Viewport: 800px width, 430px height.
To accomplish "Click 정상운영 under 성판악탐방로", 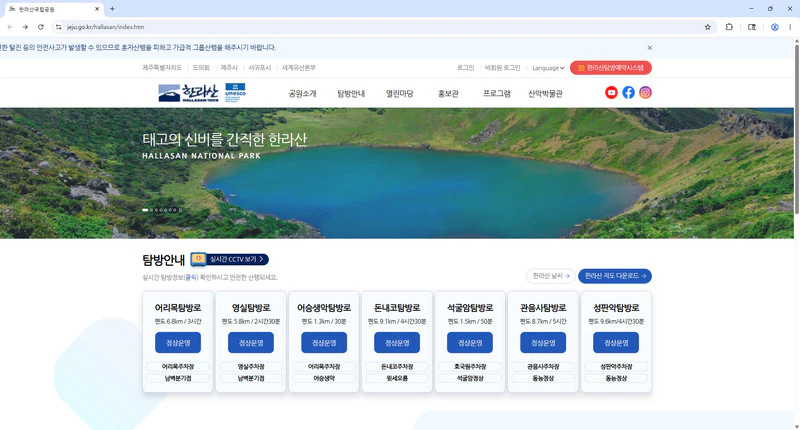I will click(616, 343).
